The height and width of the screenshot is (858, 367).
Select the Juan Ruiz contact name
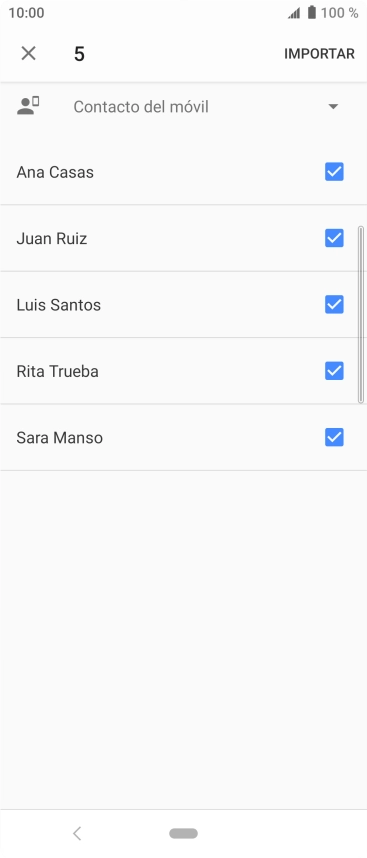pos(51,239)
